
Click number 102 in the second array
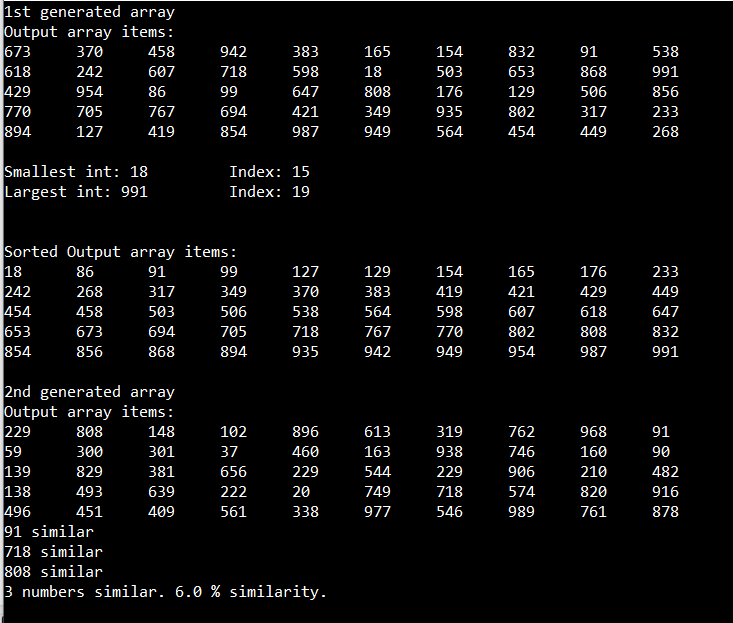[x=233, y=432]
